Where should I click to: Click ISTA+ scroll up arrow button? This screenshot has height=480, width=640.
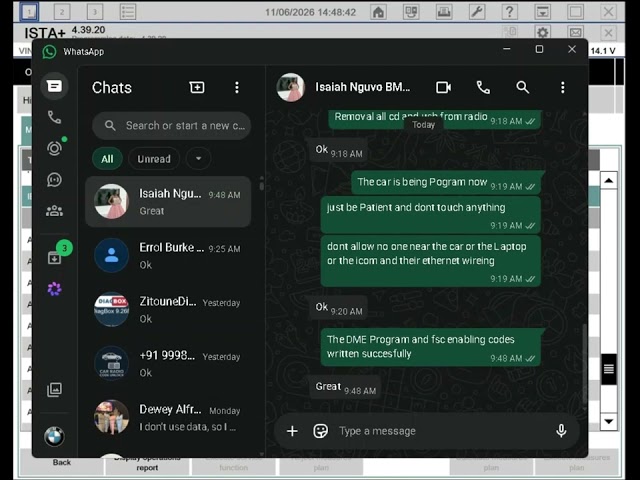click(609, 180)
